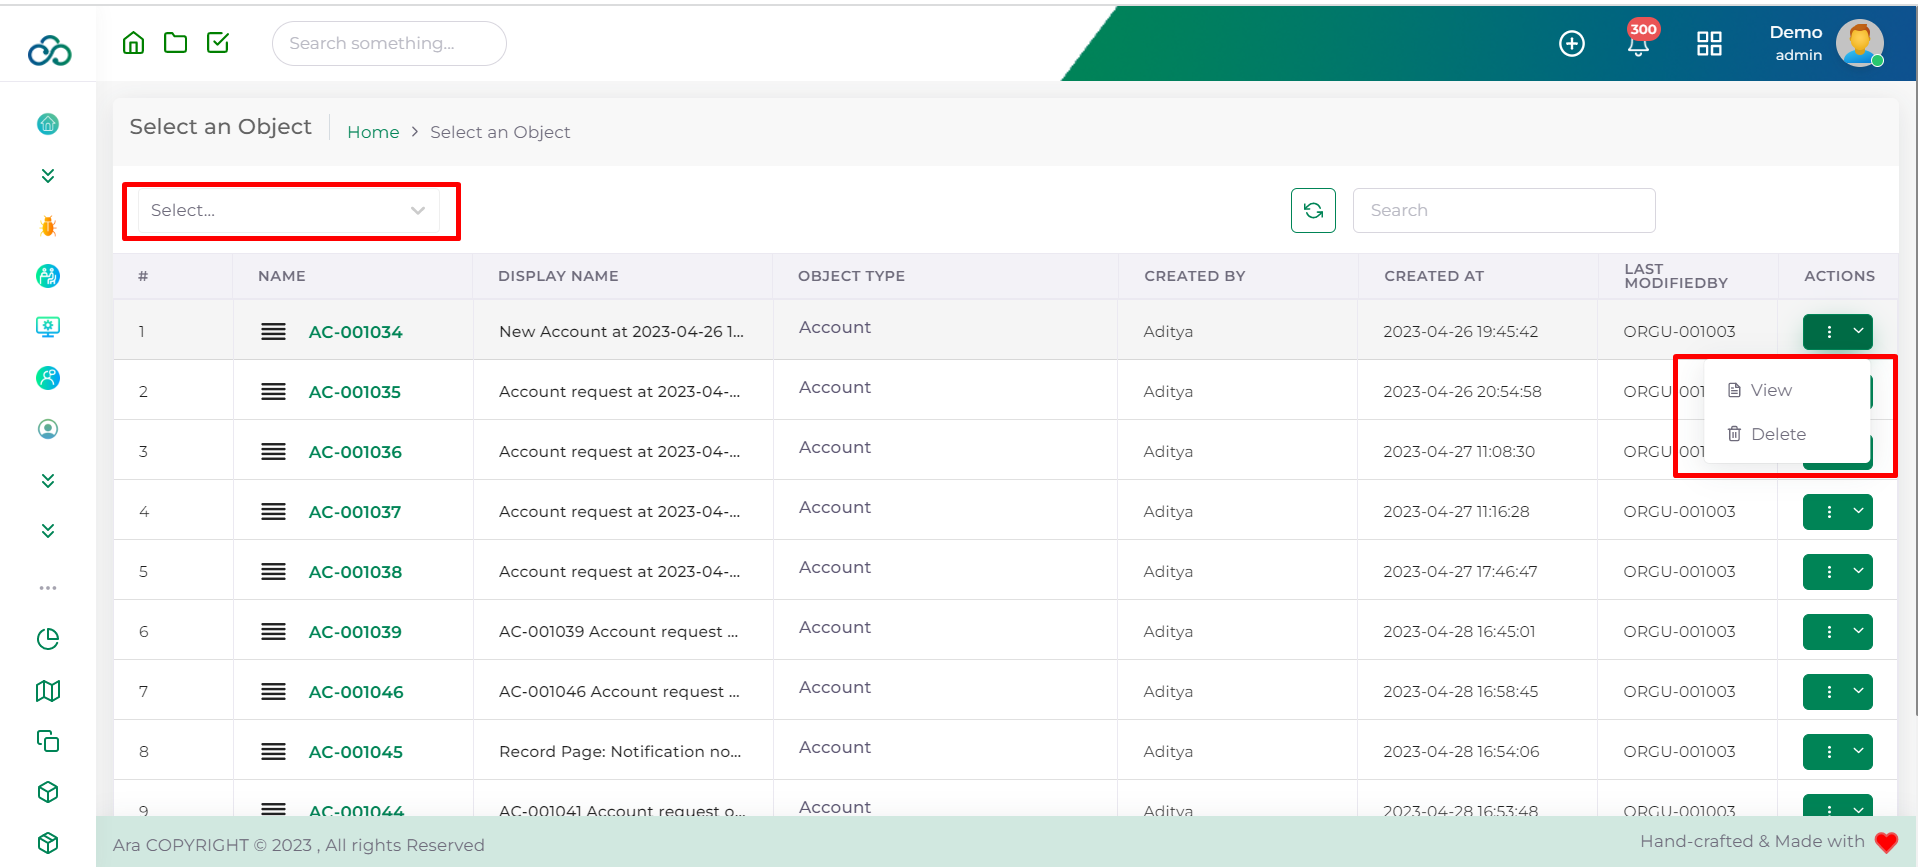Viewport: 1918px width, 867px height.
Task: Click the bug icon in left sidebar
Action: pyautogui.click(x=48, y=227)
